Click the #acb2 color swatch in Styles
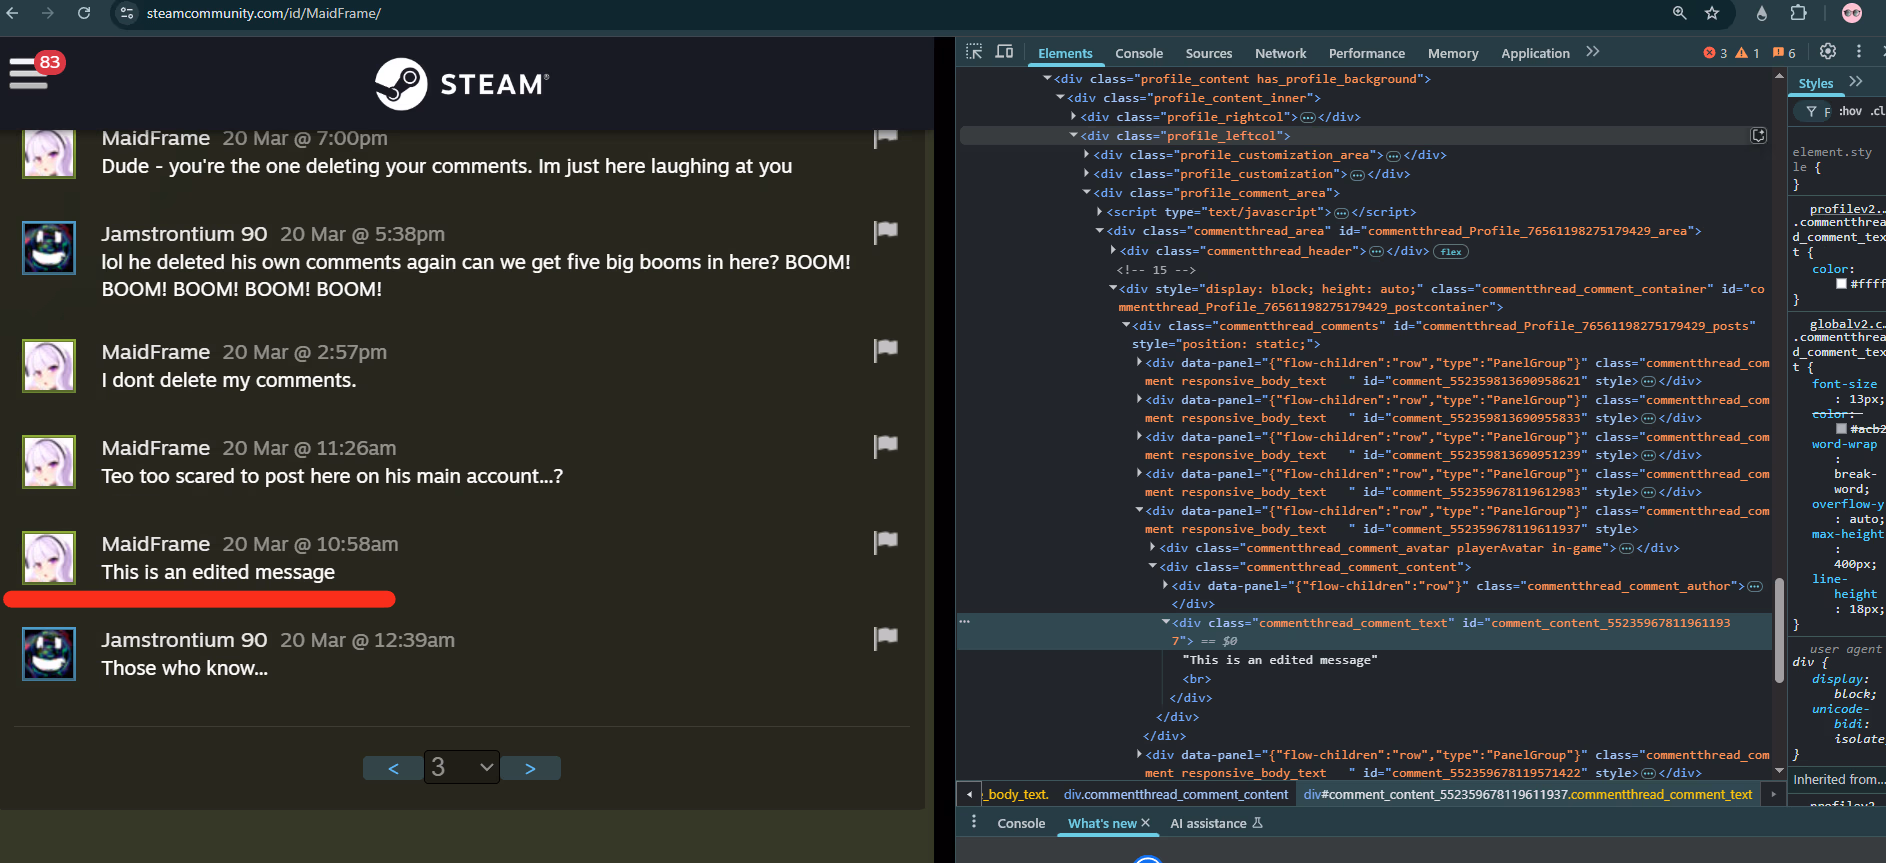This screenshot has height=863, width=1886. click(x=1842, y=429)
